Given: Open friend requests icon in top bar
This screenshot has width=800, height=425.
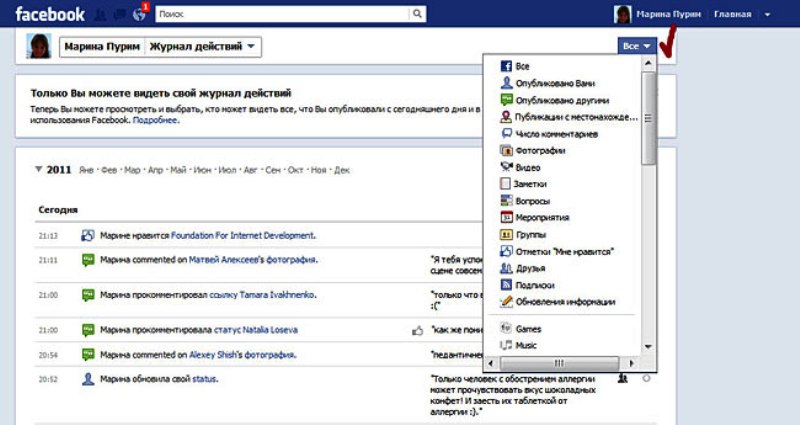Looking at the screenshot, I should pos(101,15).
